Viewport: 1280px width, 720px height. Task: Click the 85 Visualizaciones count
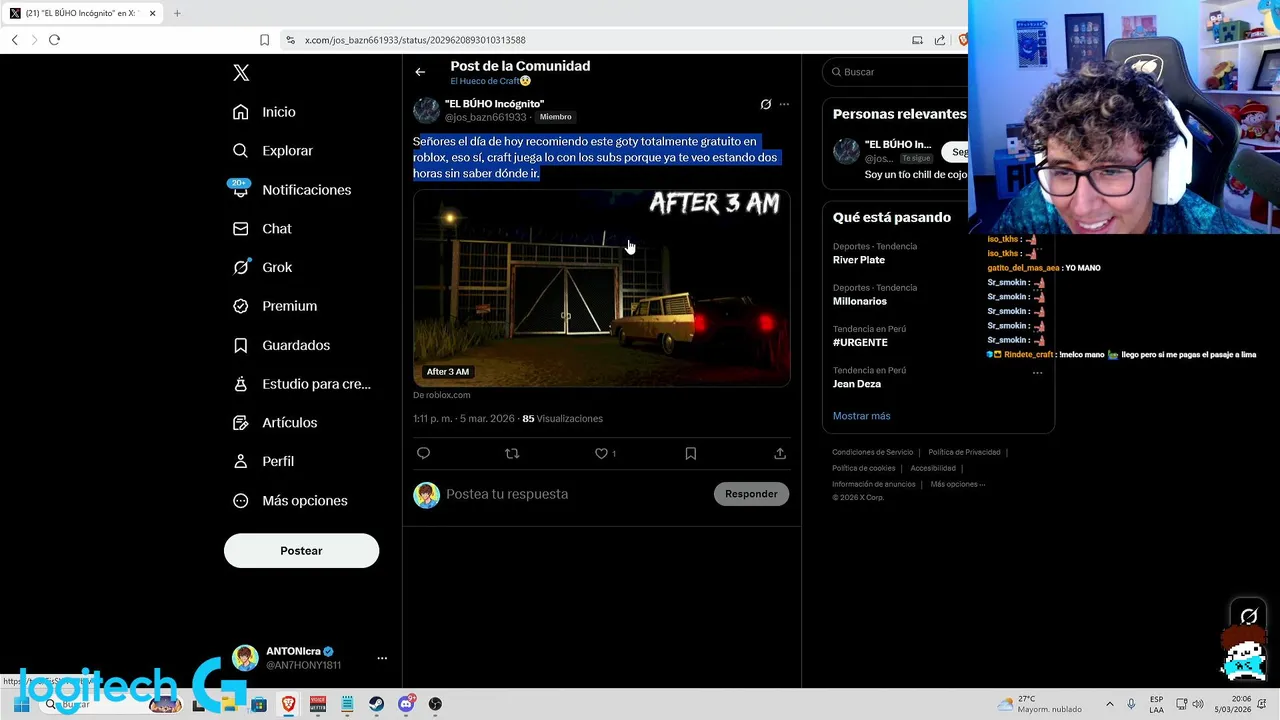[x=563, y=418]
